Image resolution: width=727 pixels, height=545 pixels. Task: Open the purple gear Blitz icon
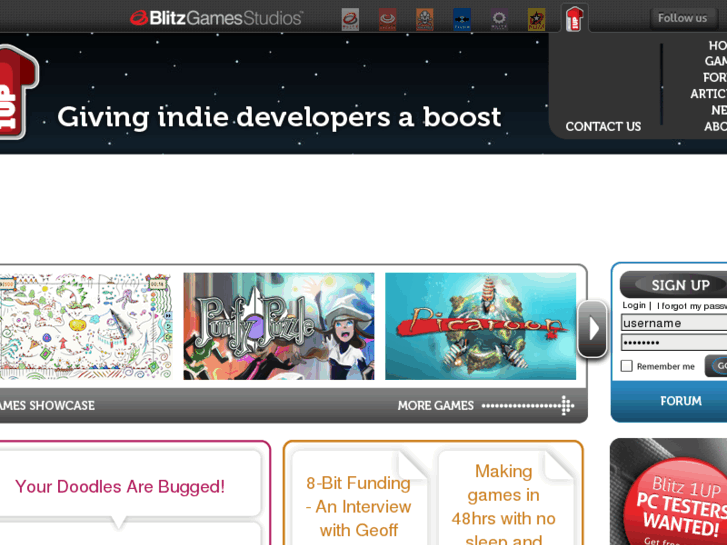click(x=499, y=19)
